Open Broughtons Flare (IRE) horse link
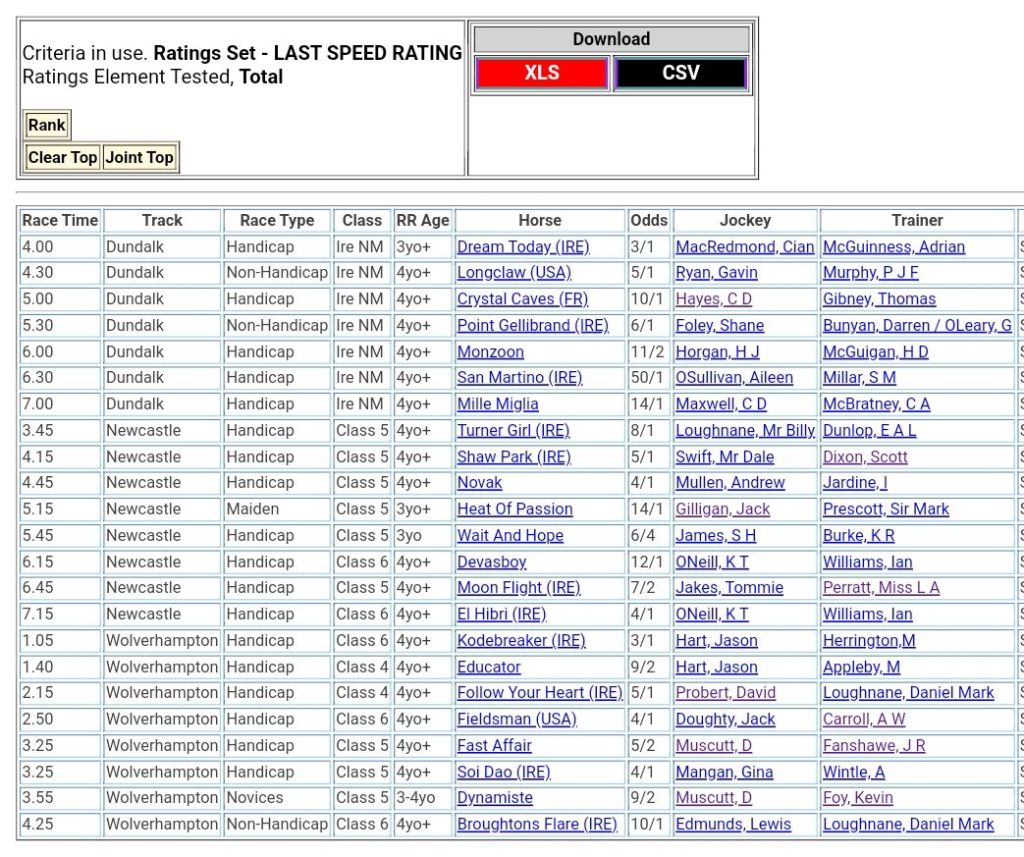The height and width of the screenshot is (857, 1024). tap(537, 825)
